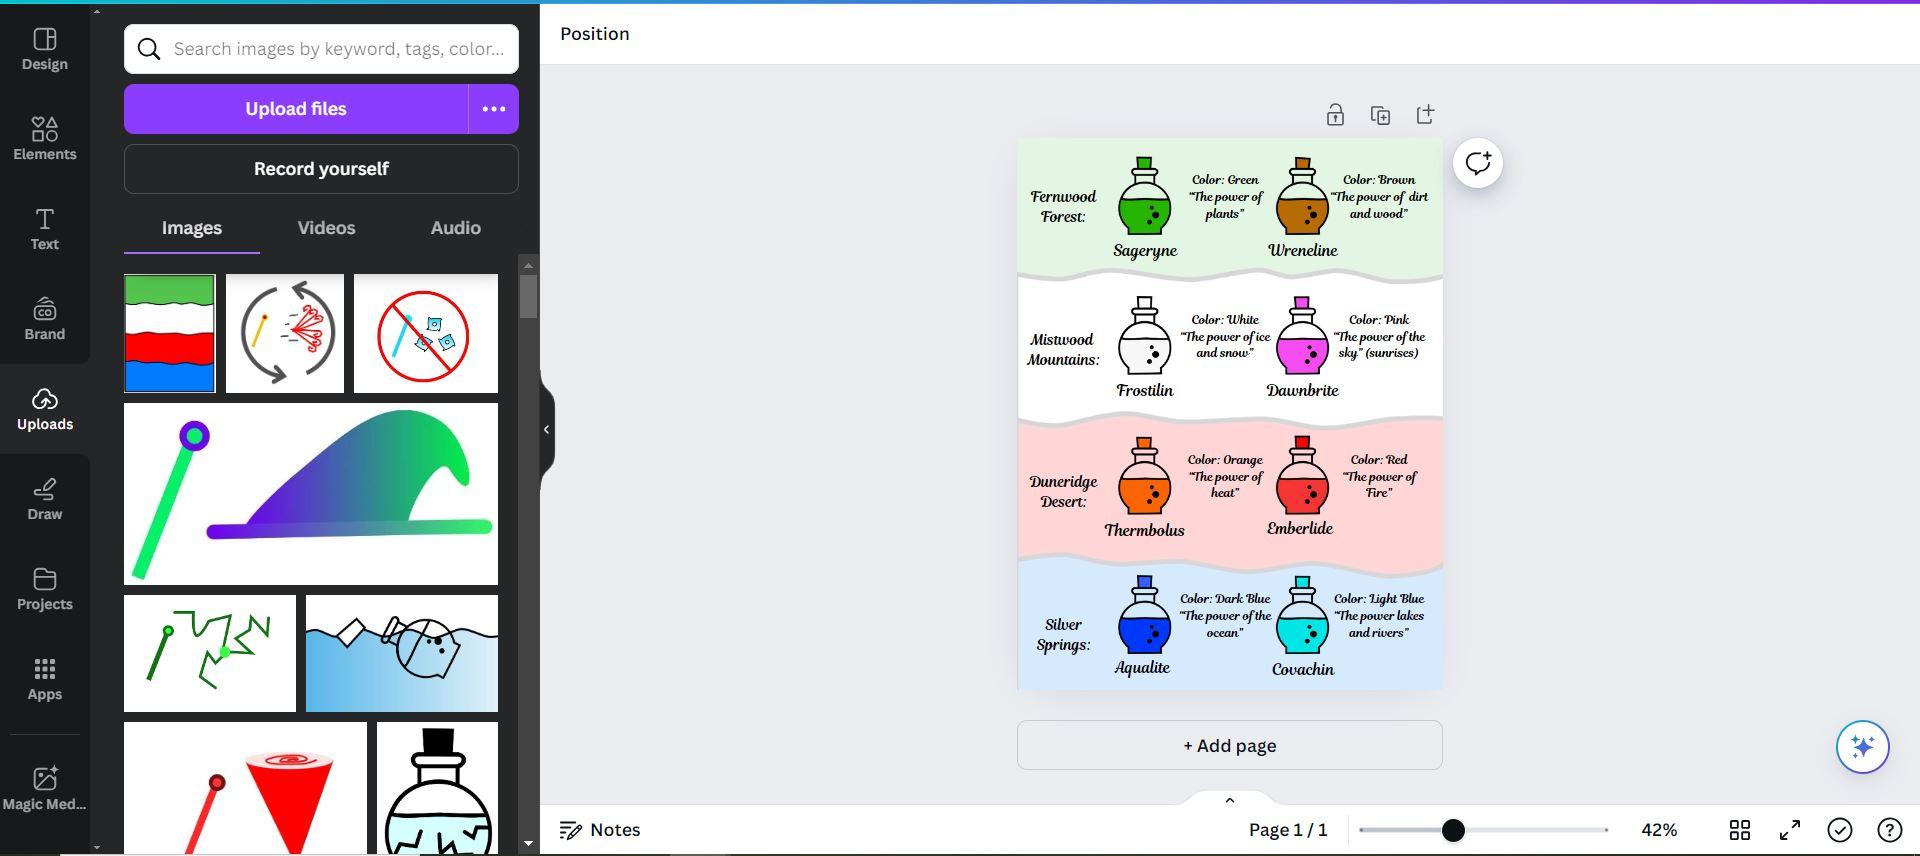Select the "Duneridge Desert:" text

tap(1063, 491)
